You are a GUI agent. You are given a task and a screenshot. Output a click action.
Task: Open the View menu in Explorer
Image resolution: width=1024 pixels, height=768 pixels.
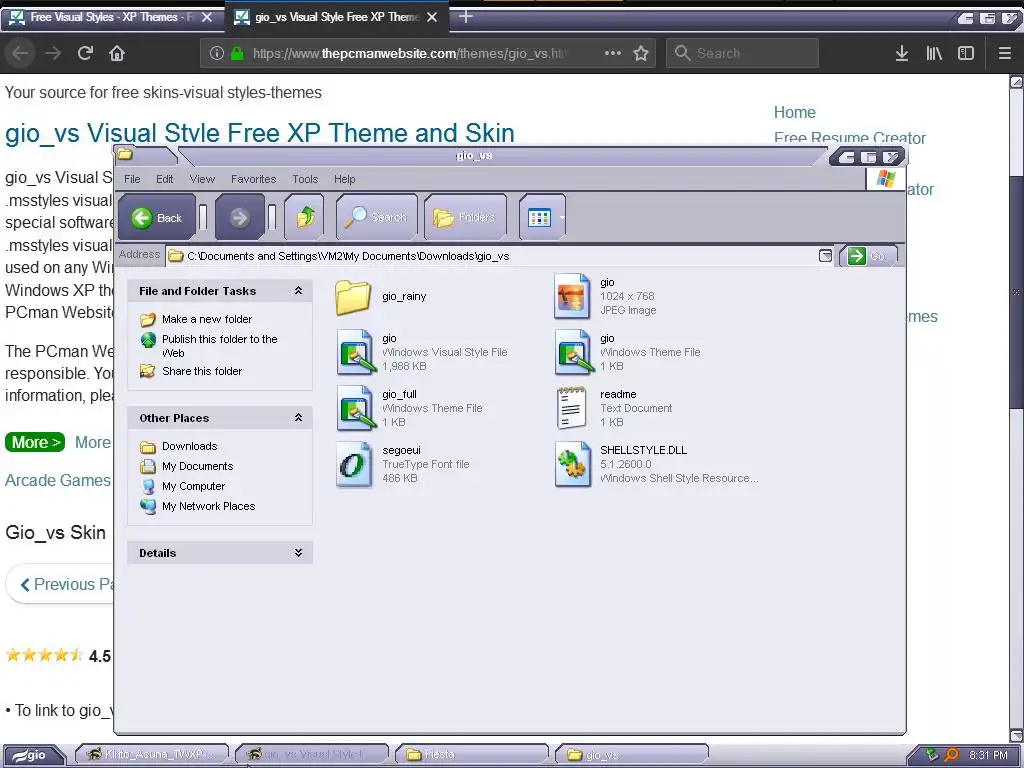[x=202, y=179]
